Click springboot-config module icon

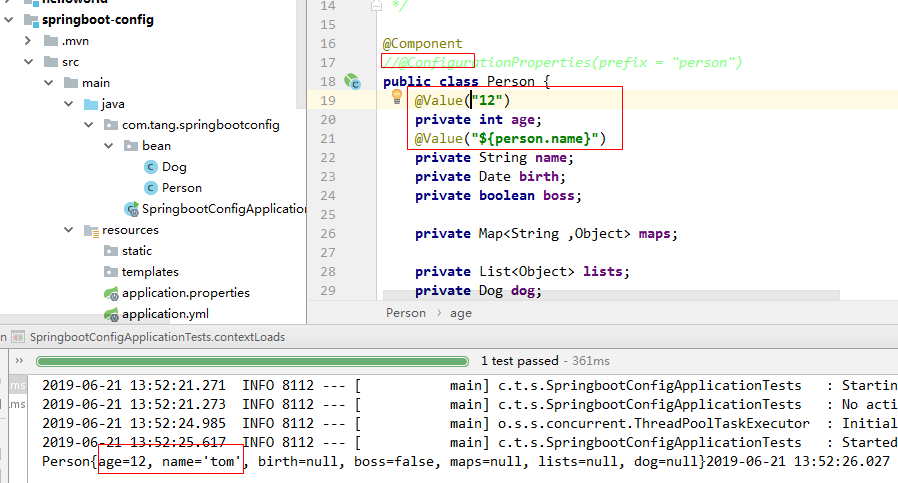pos(31,20)
